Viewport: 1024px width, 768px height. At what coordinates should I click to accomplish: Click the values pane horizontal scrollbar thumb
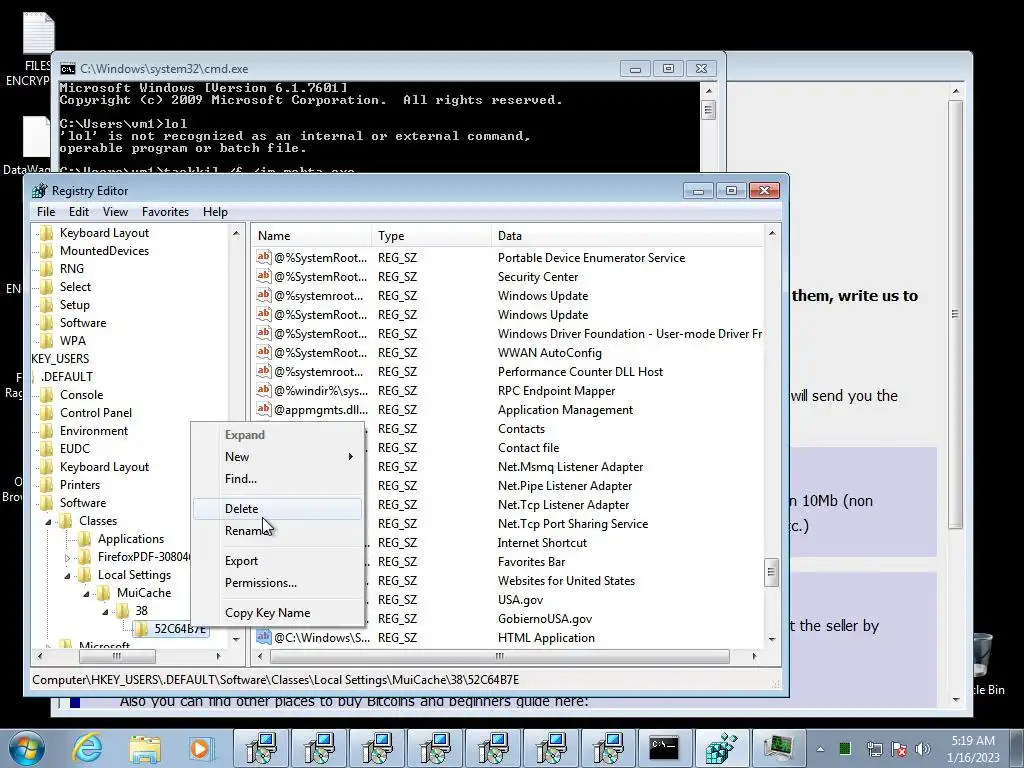[x=500, y=656]
